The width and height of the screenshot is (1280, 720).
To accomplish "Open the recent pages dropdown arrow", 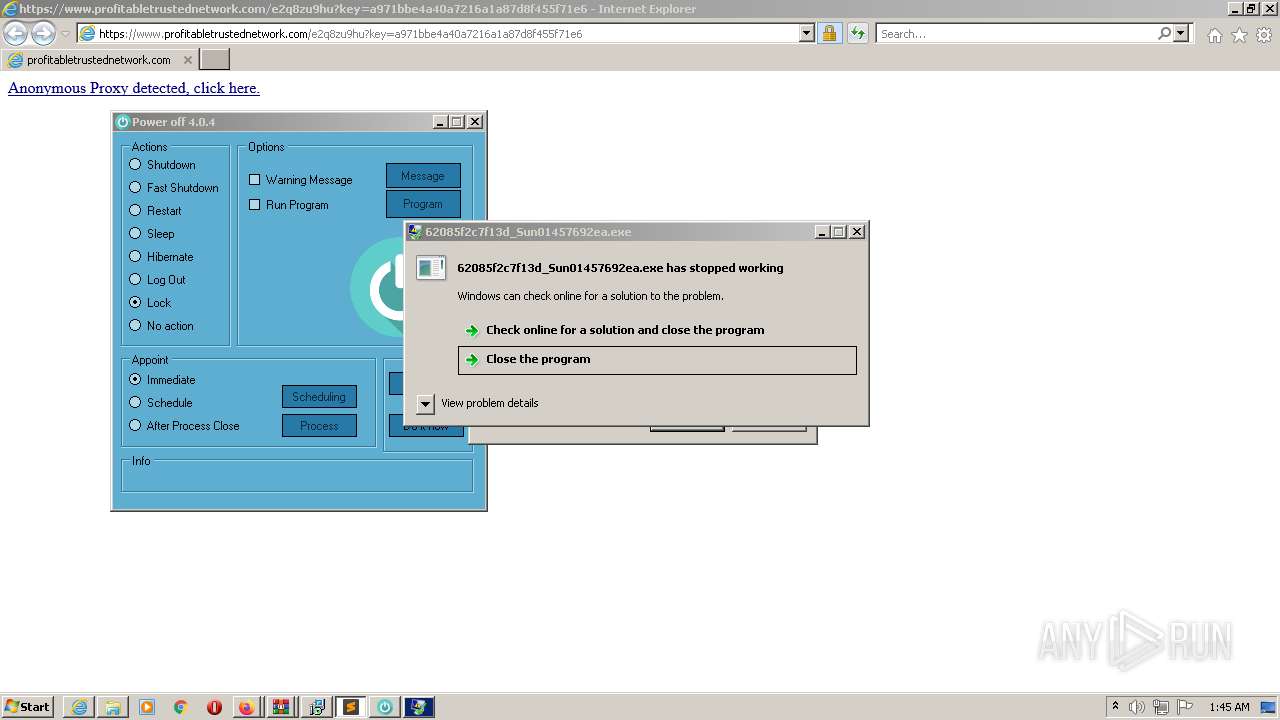I will pos(65,34).
